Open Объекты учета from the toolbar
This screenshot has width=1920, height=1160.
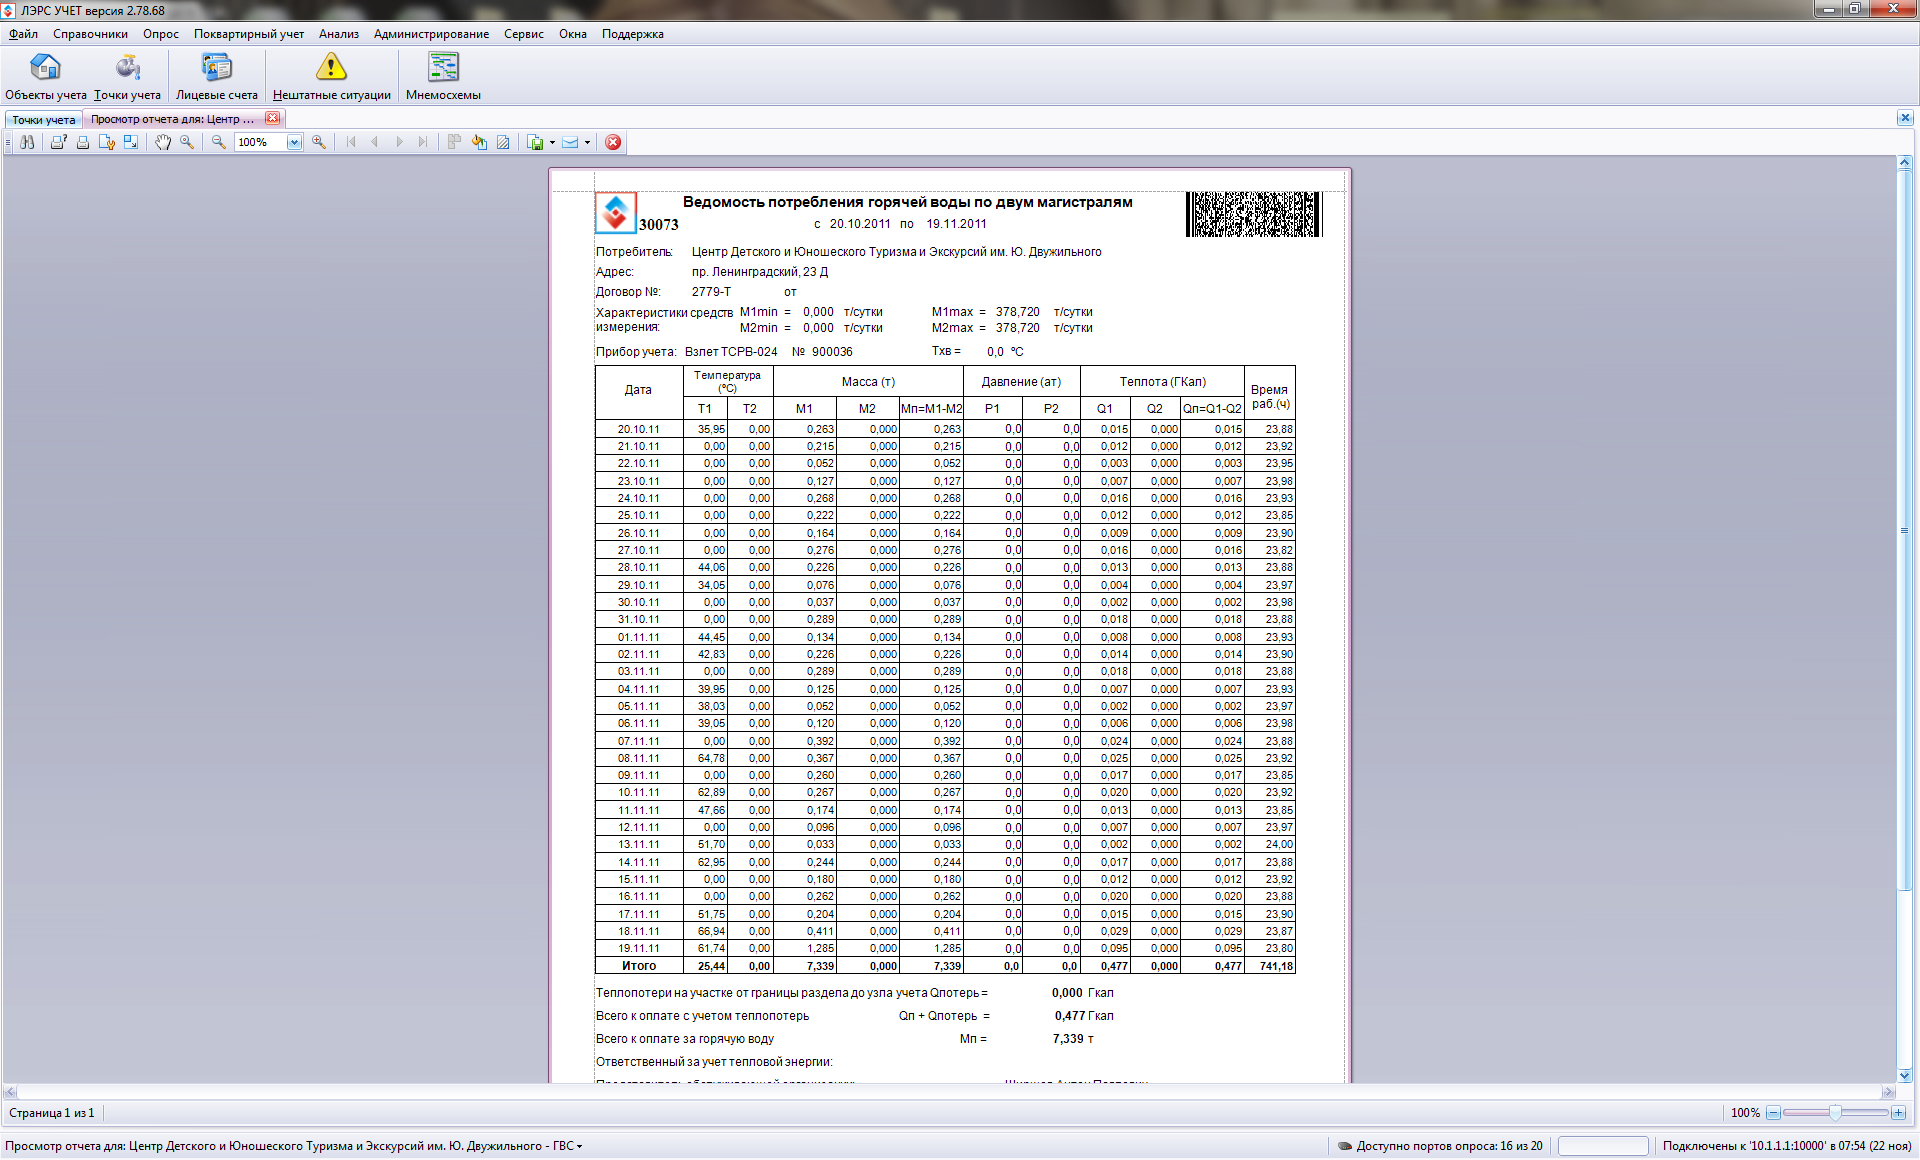45,77
